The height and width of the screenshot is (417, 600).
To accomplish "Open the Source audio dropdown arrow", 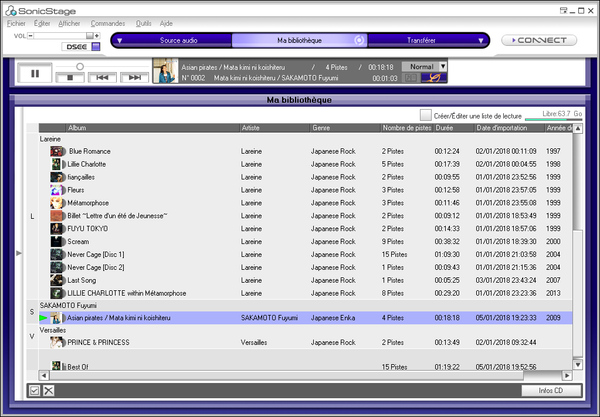I will [119, 41].
